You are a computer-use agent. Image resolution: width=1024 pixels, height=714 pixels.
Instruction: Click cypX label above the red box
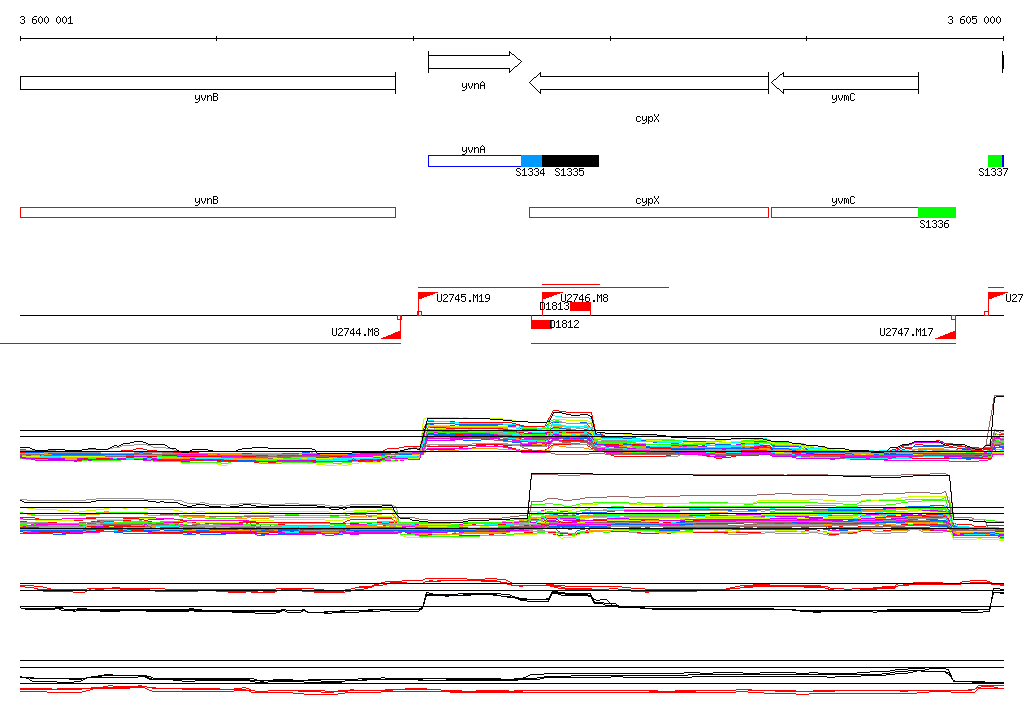(x=647, y=201)
